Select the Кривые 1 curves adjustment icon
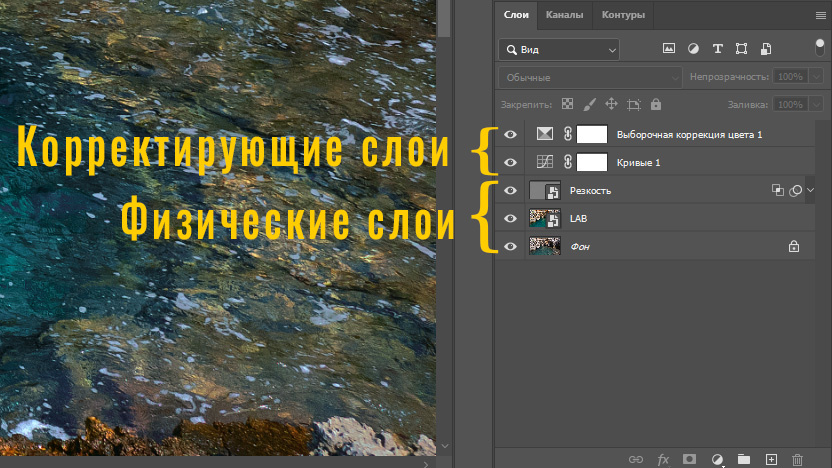832x468 pixels. pos(545,162)
